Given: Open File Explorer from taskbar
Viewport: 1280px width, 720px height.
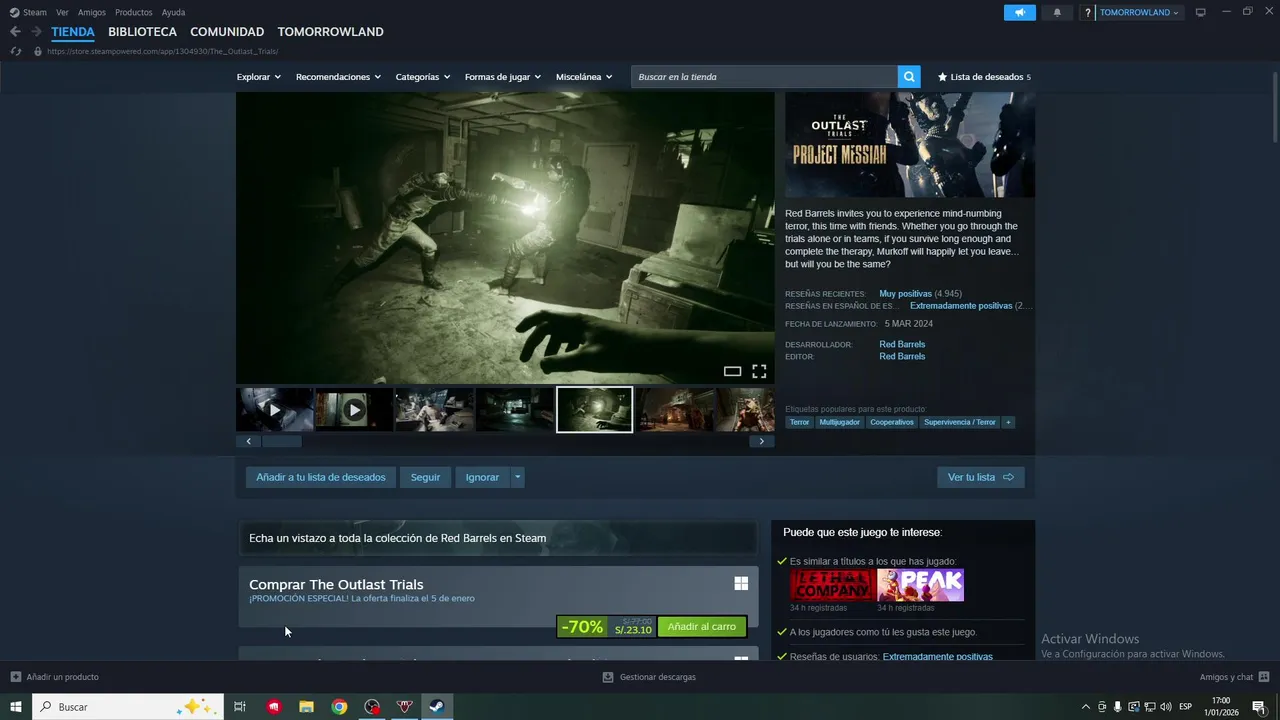Looking at the screenshot, I should tap(306, 707).
